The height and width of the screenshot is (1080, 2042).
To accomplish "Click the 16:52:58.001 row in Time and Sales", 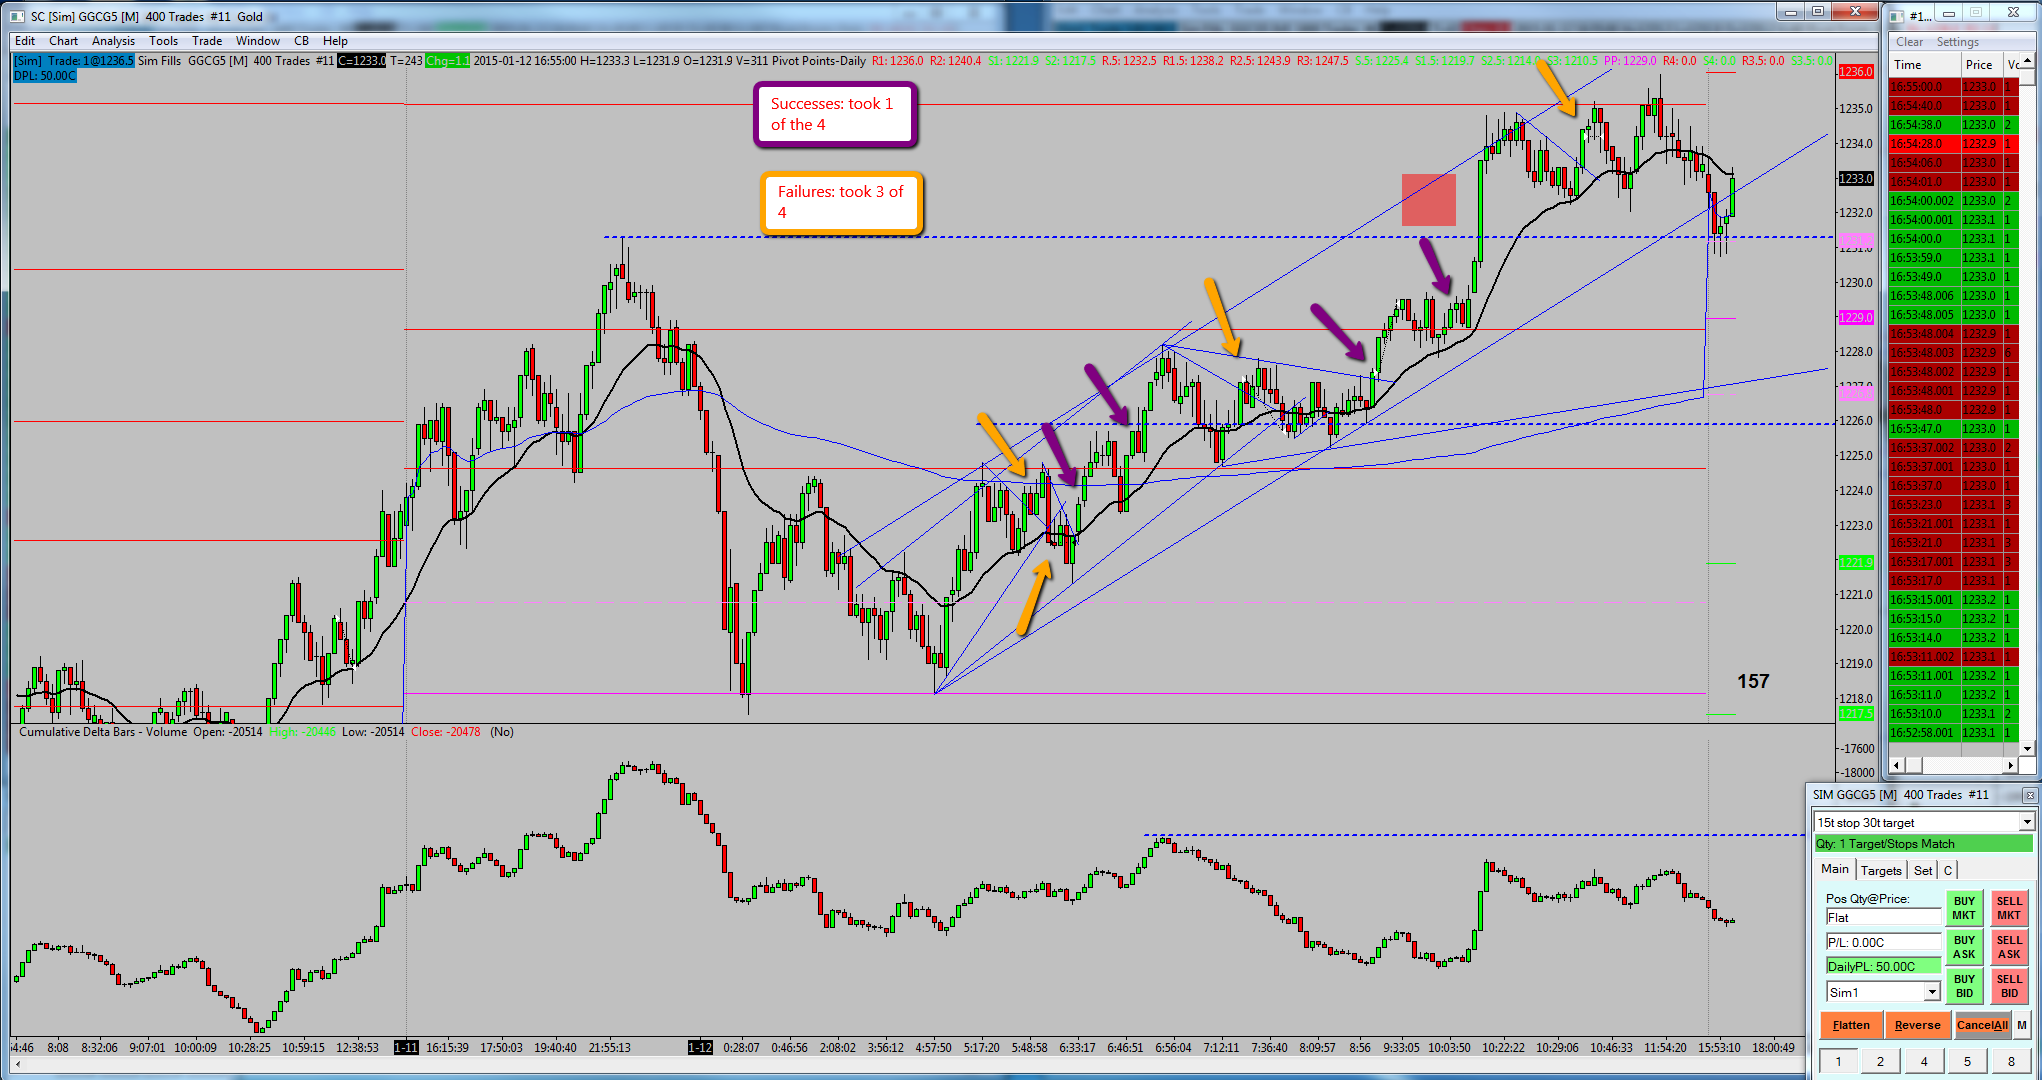I will pos(1954,733).
